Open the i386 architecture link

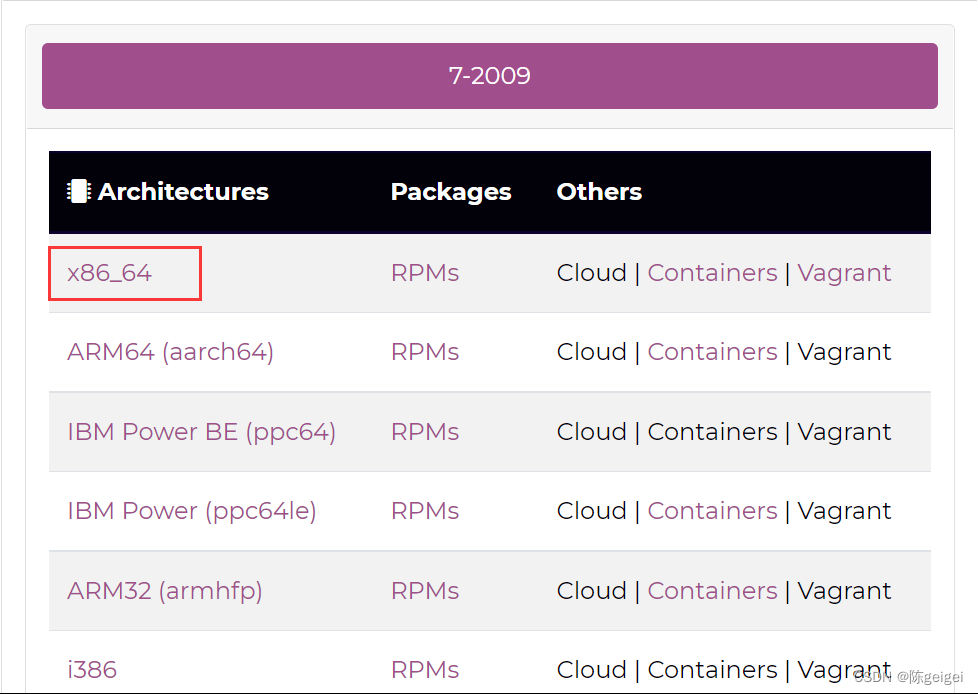[x=92, y=670]
